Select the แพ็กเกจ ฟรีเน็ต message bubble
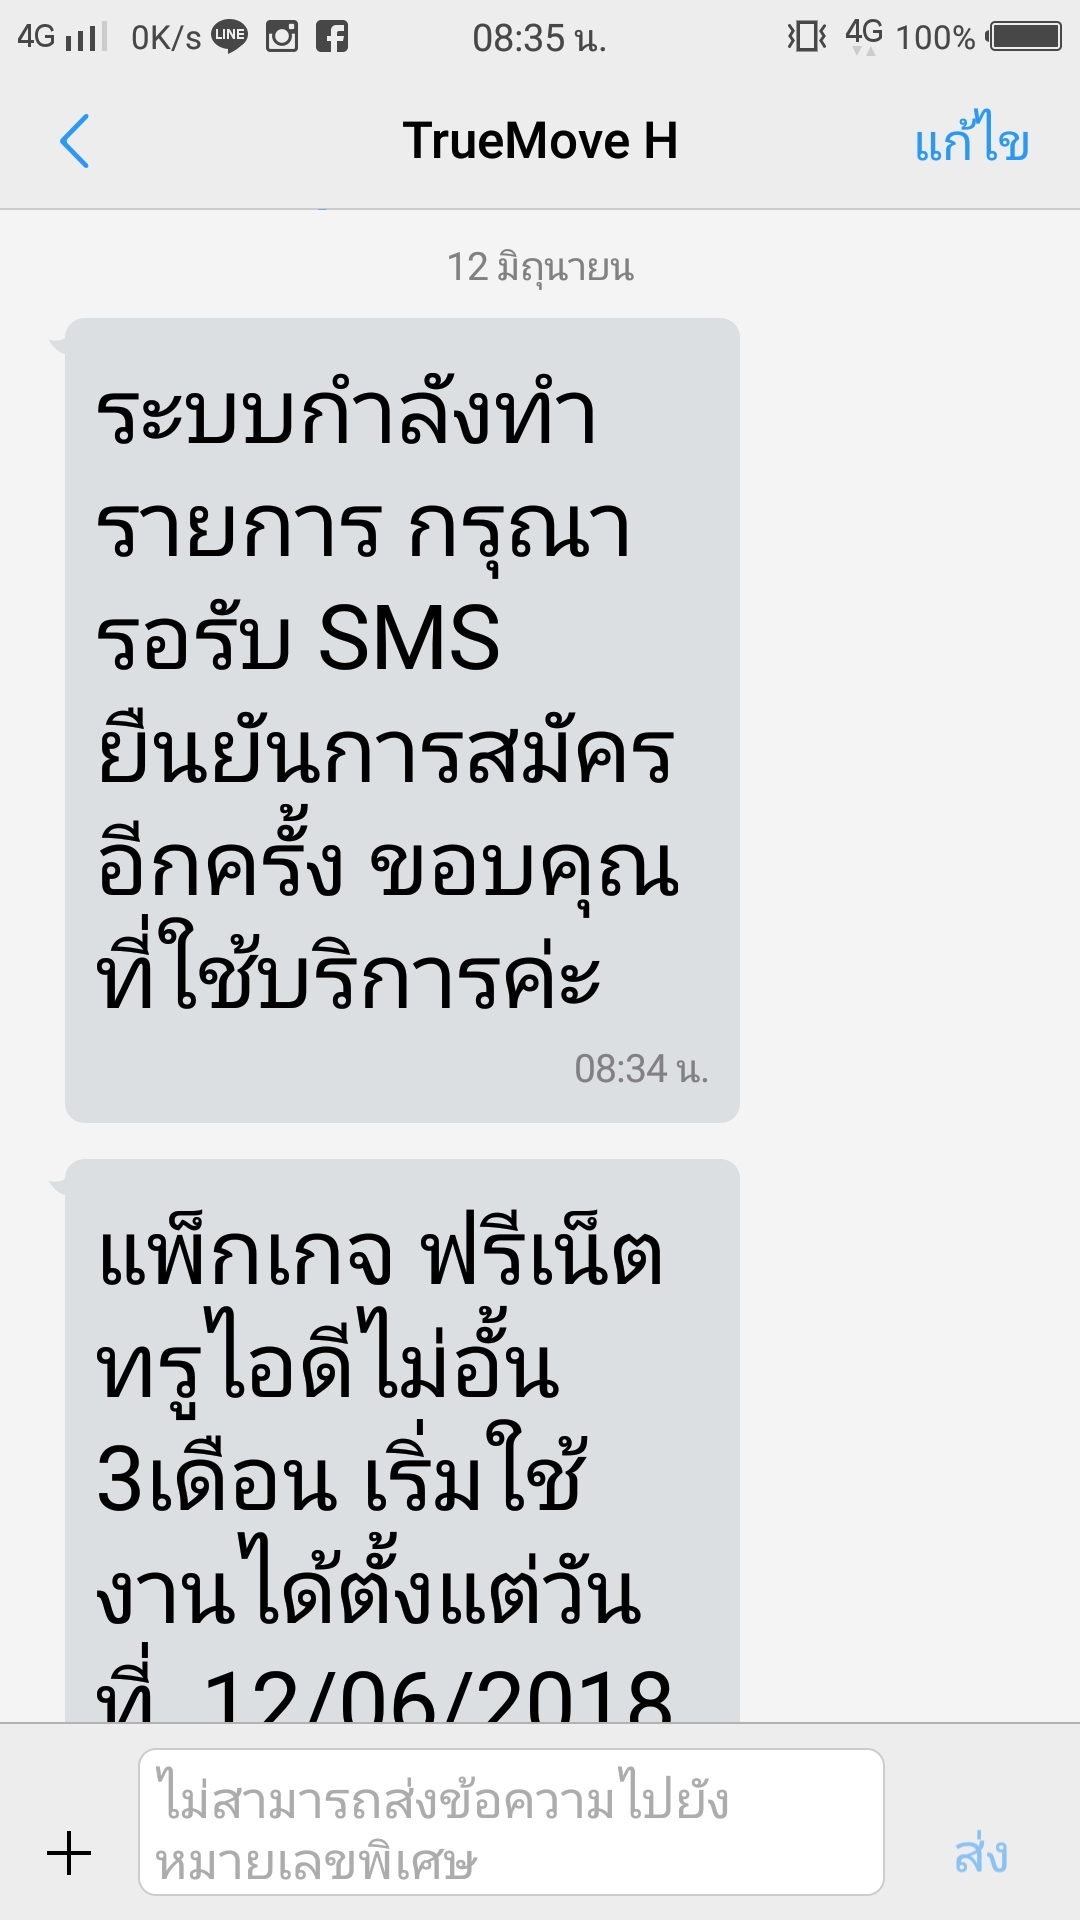The height and width of the screenshot is (1920, 1080). point(402,1441)
